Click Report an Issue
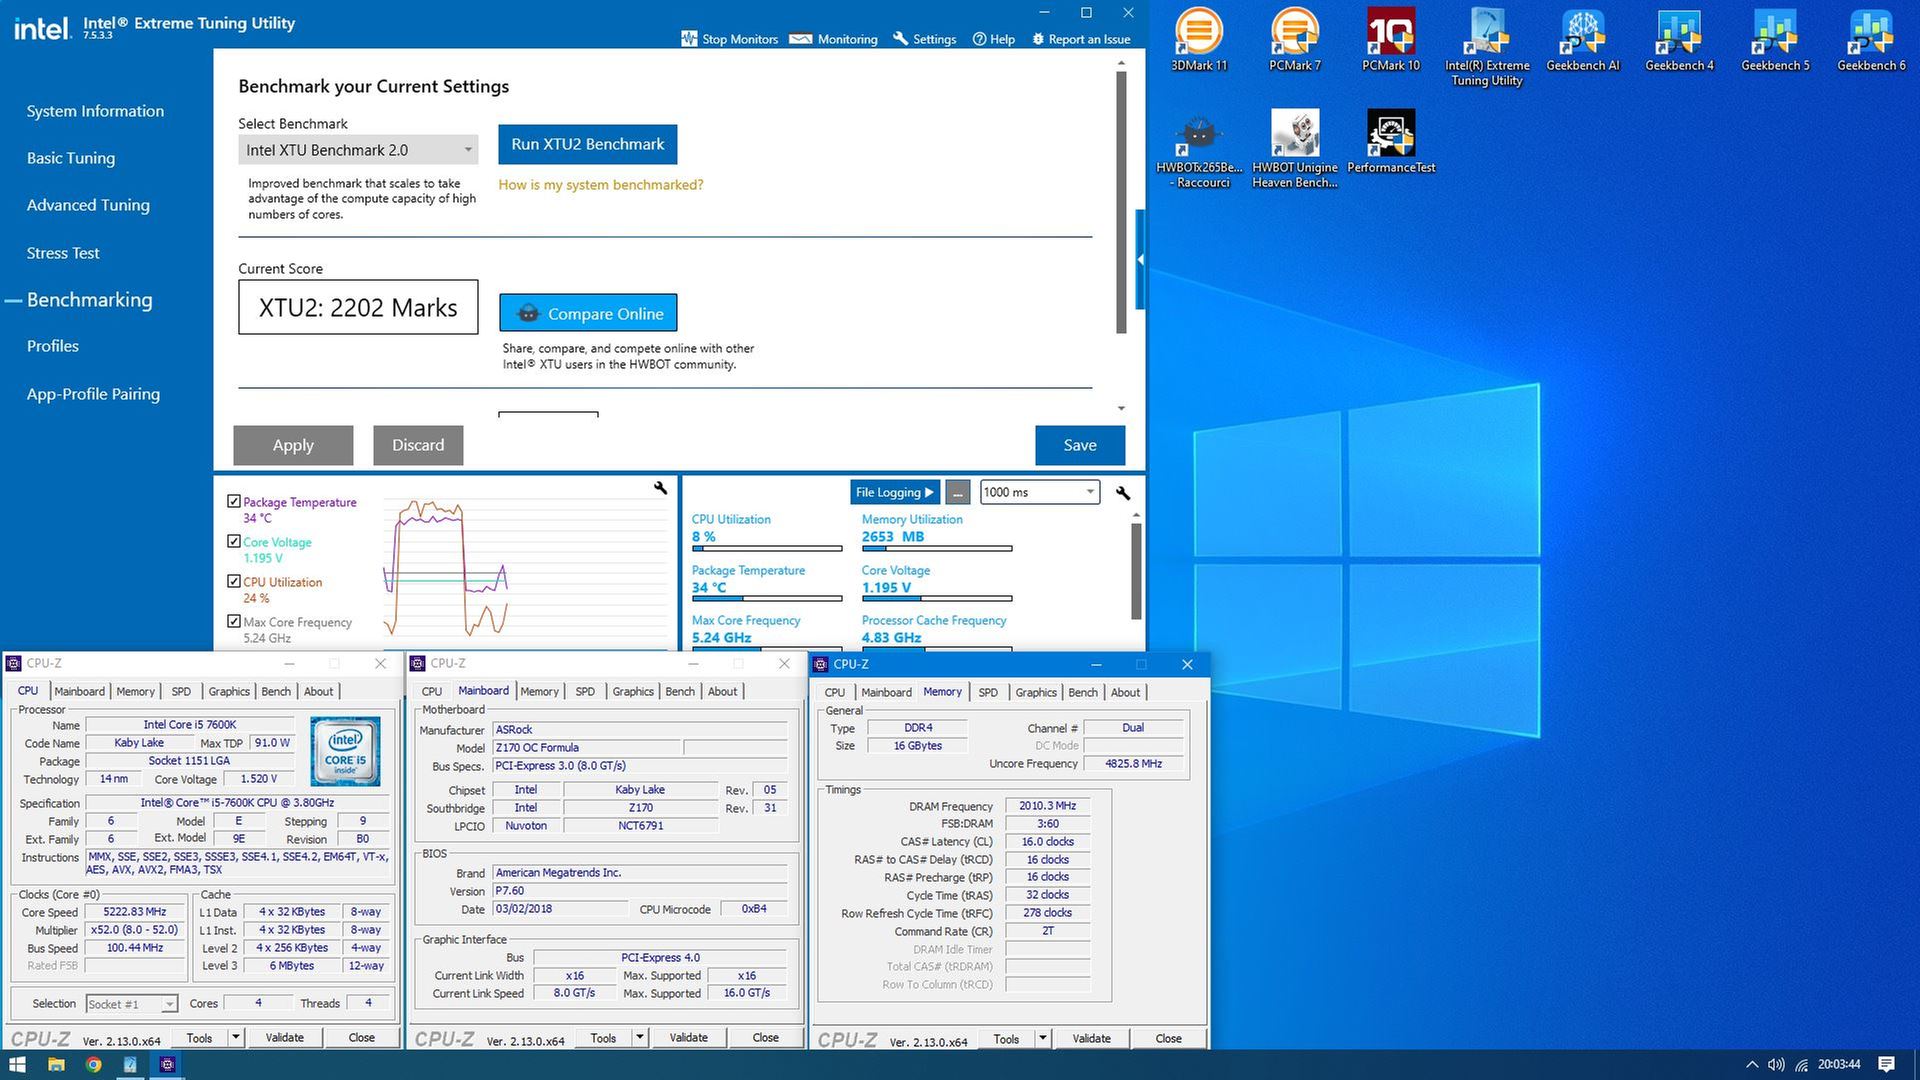This screenshot has width=1920, height=1080. (1081, 39)
